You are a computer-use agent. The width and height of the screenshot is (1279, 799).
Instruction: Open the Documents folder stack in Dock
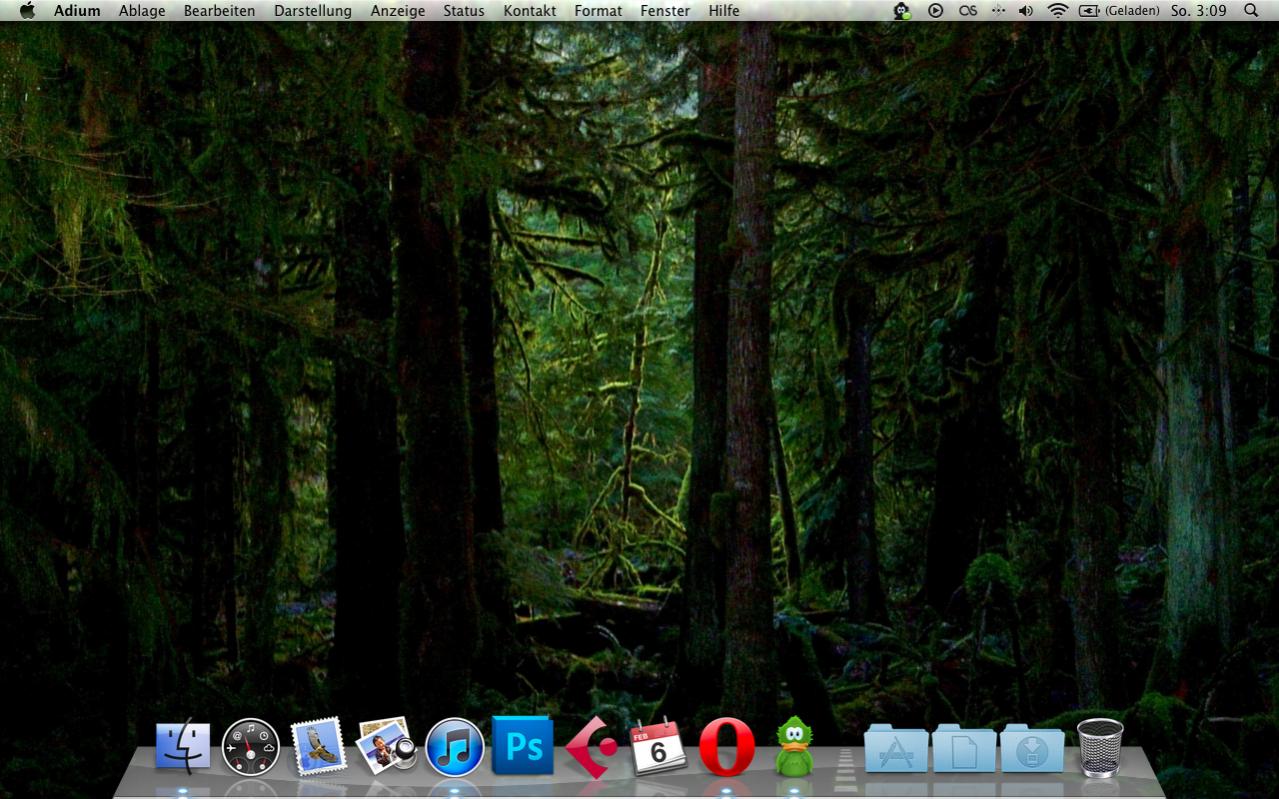964,748
